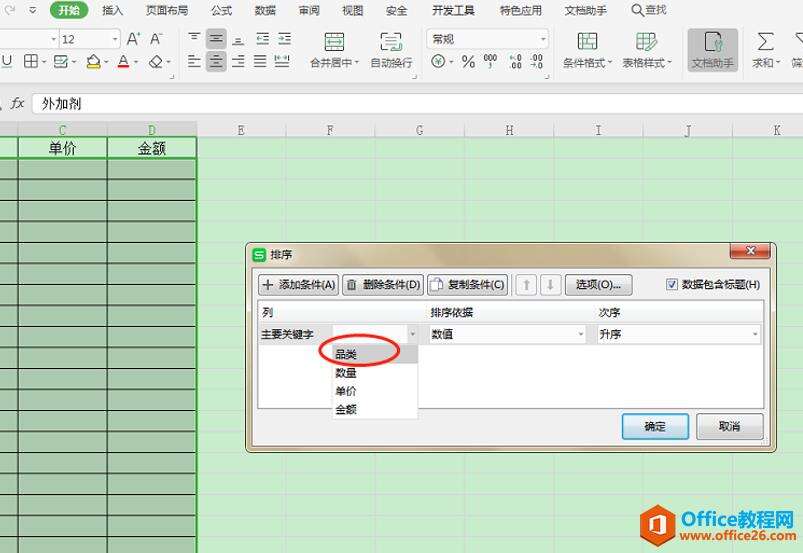Select 品类 in the dropdown list
This screenshot has height=553, width=803.
[x=375, y=354]
